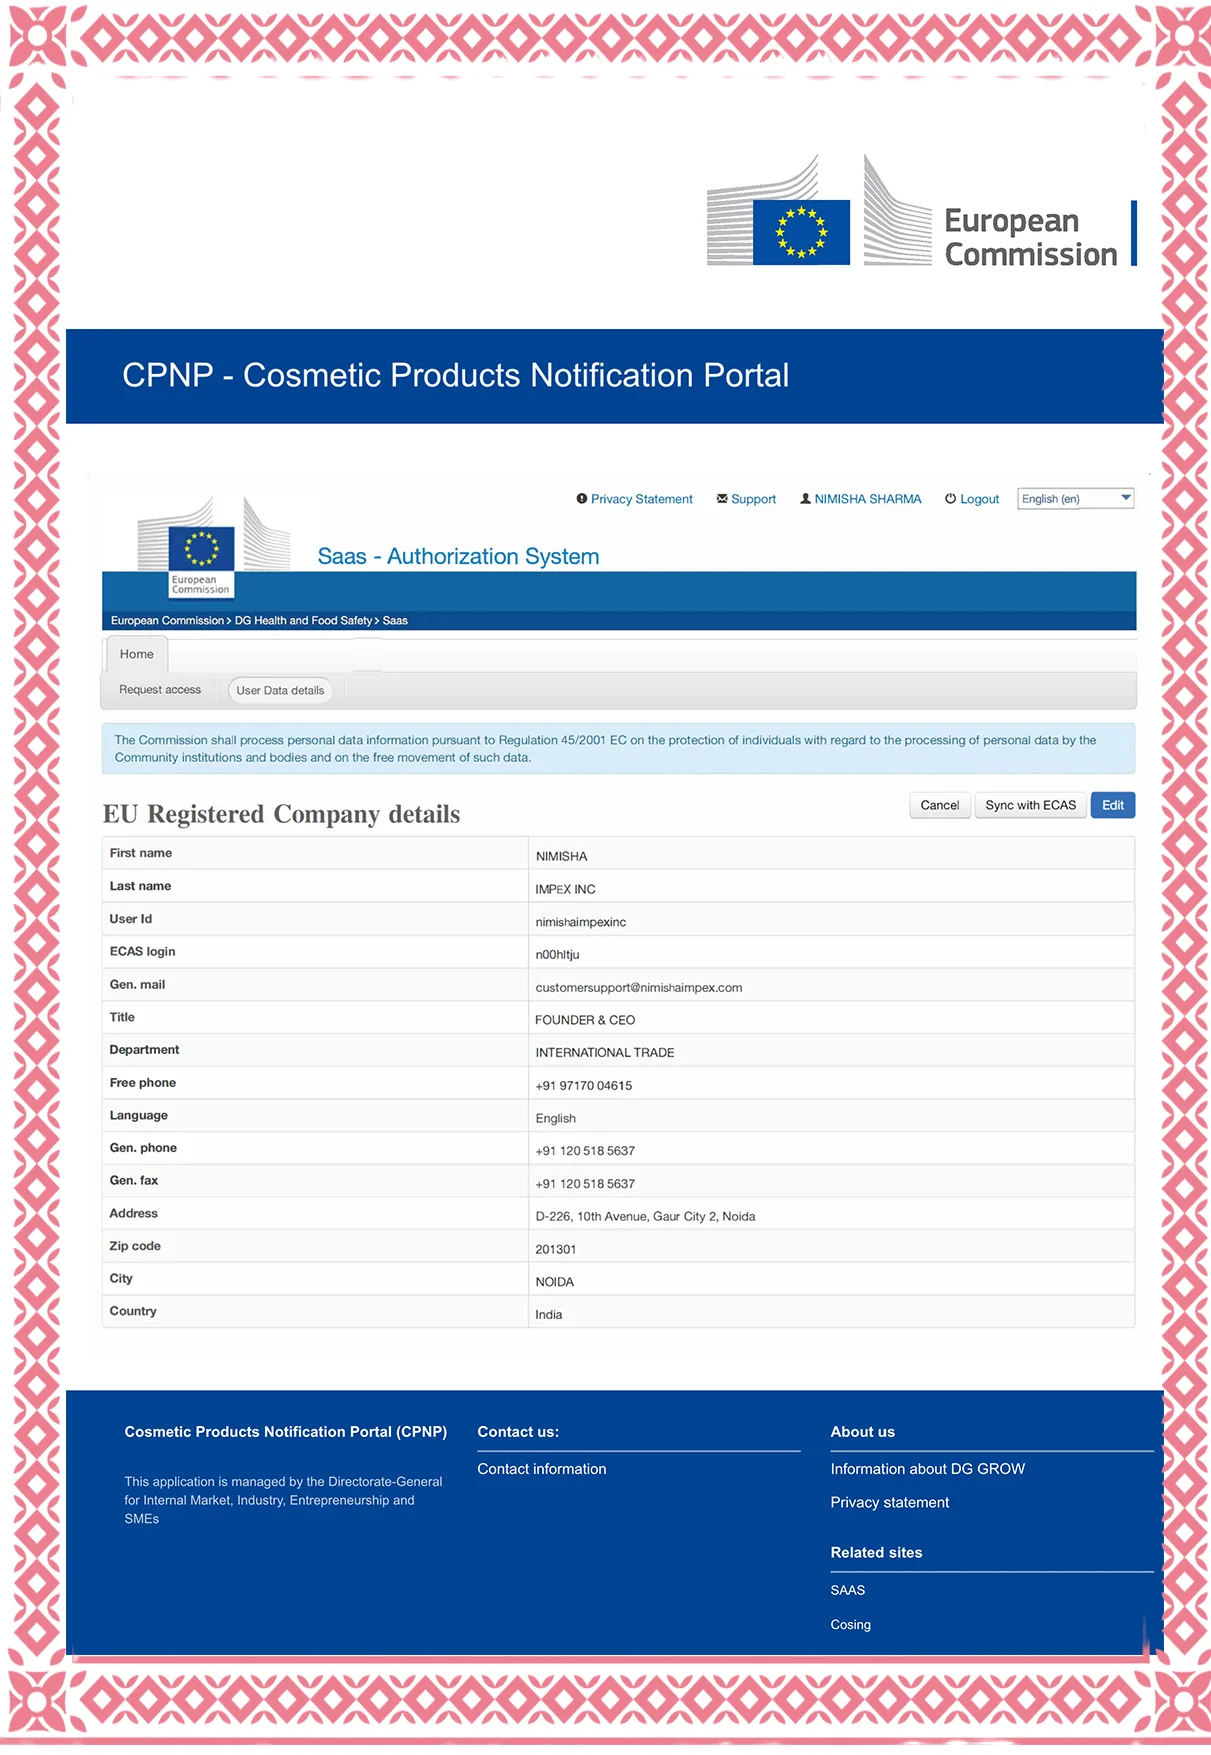Open the Privacy Statement link
The height and width of the screenshot is (1755, 1211).
[642, 499]
